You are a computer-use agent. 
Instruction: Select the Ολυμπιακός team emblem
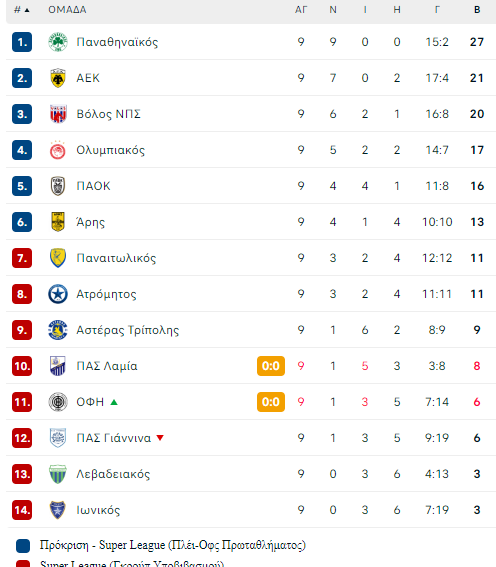point(58,150)
